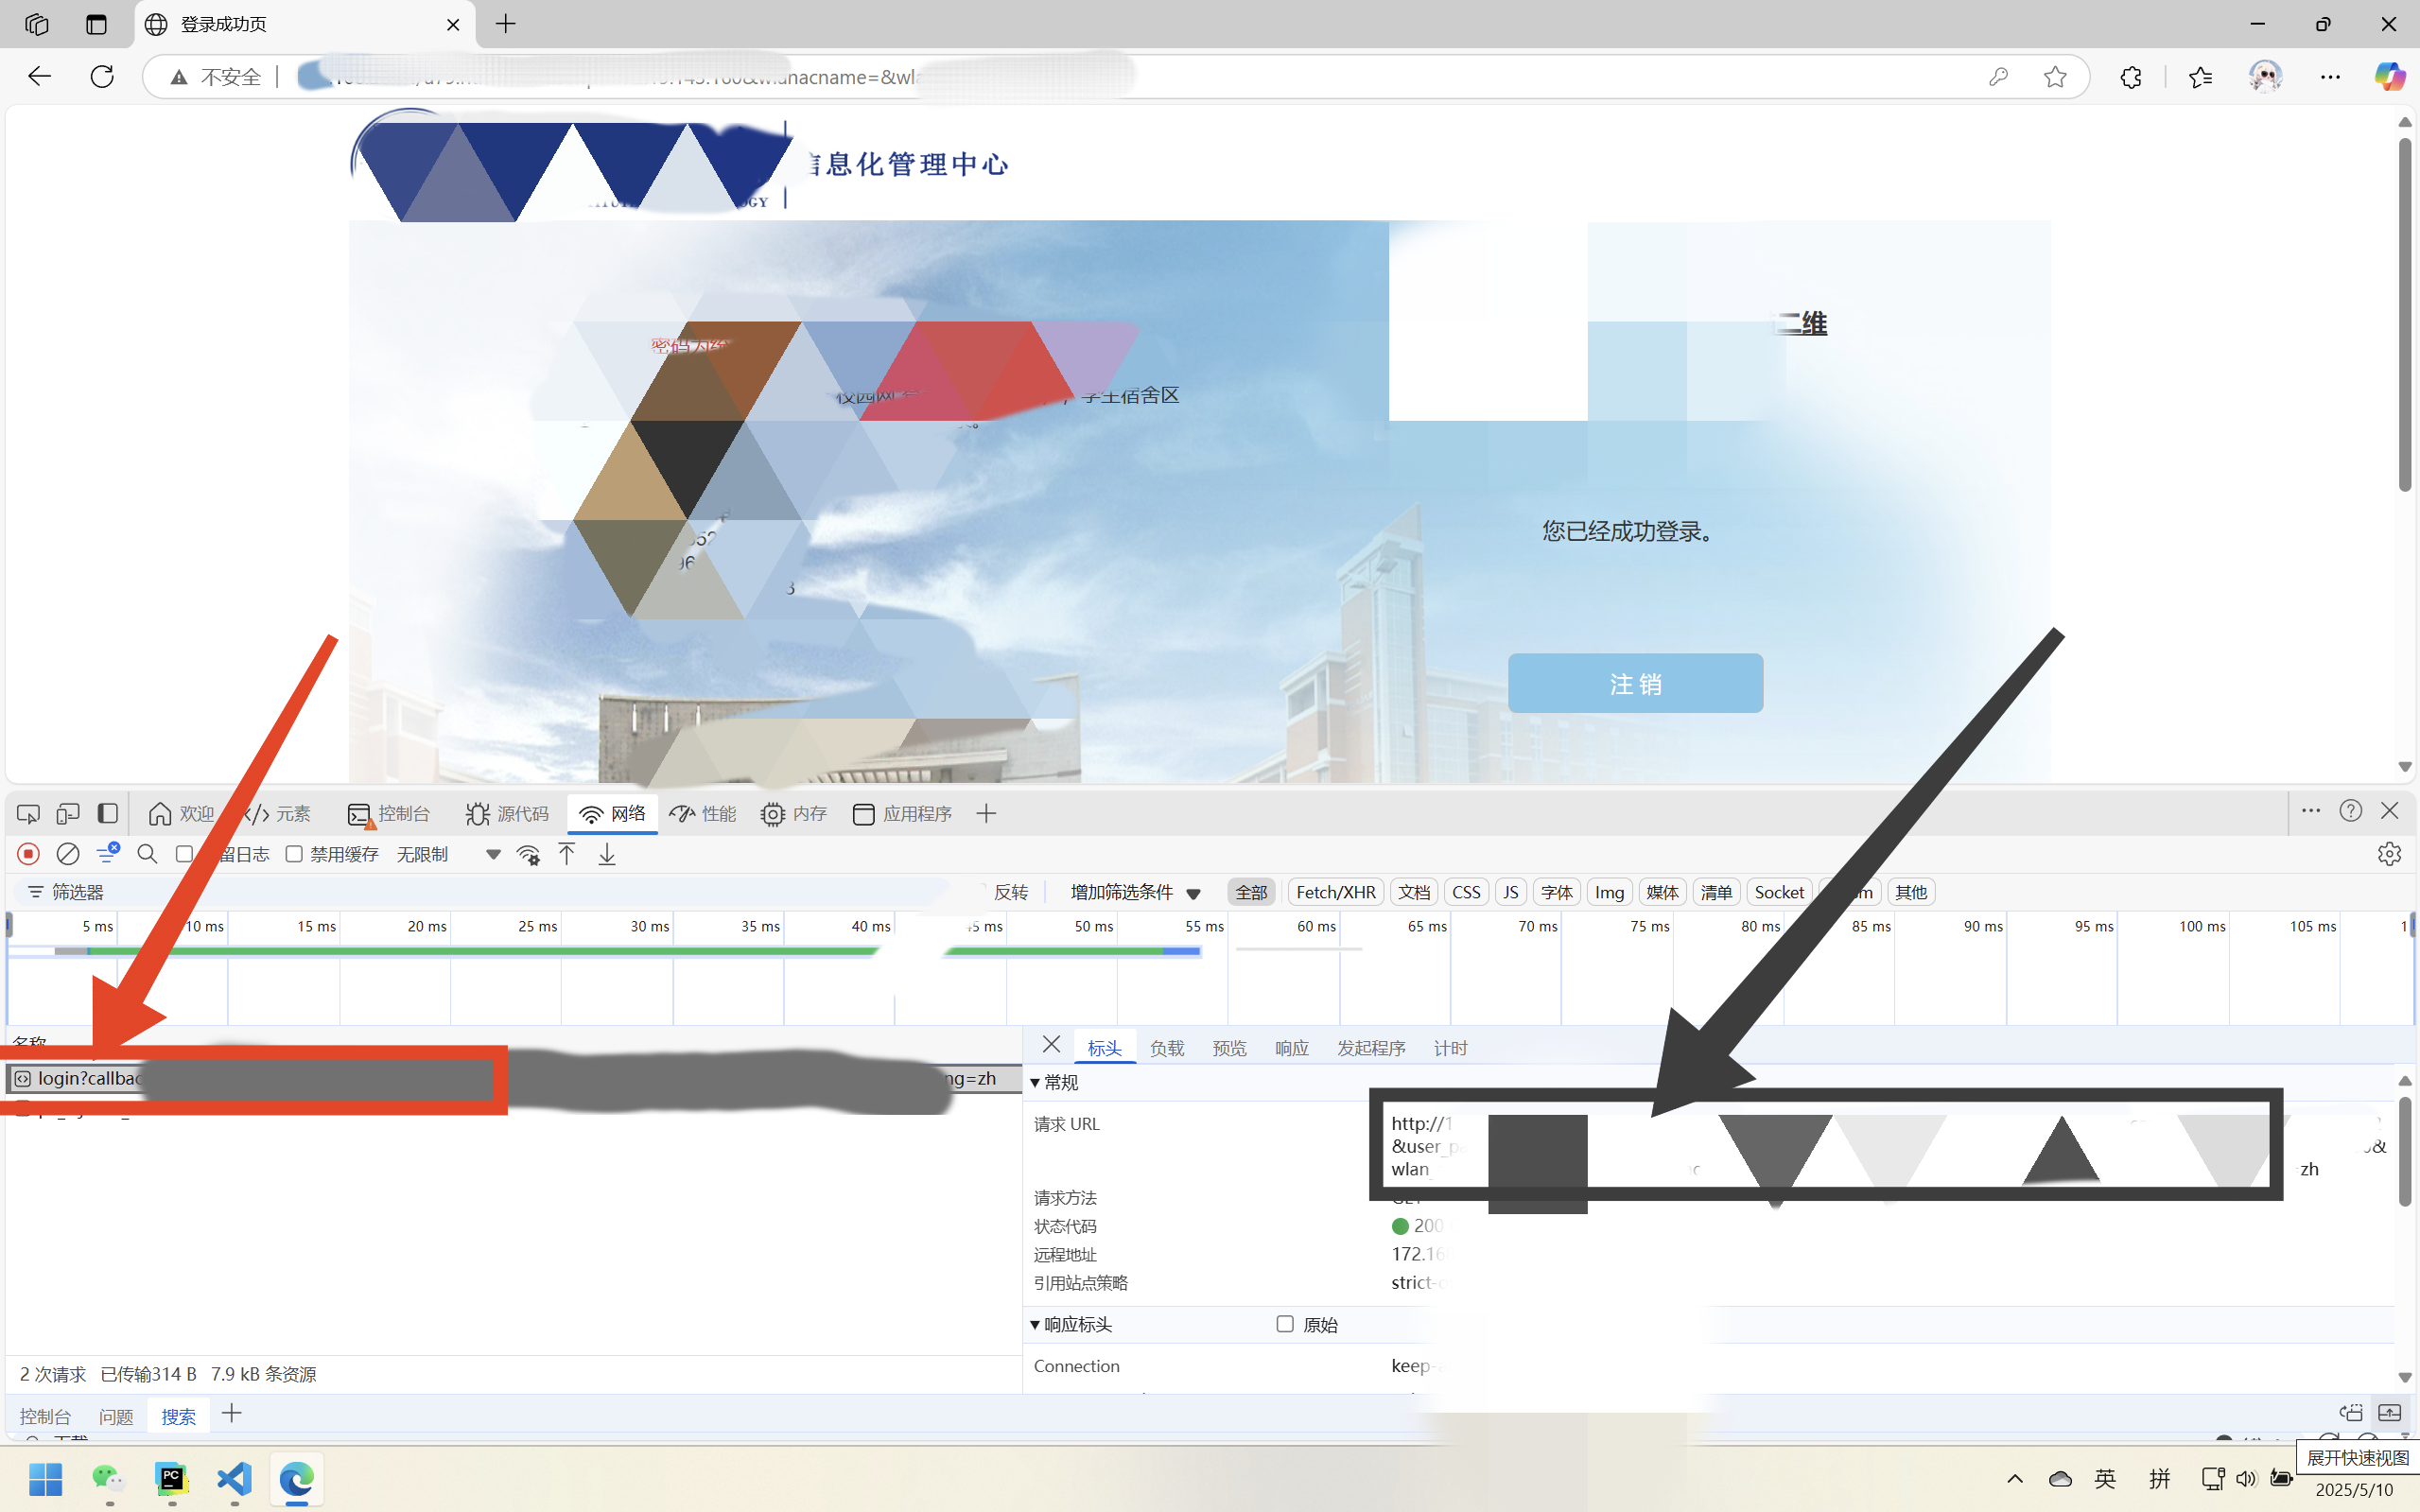Open the DevTools customize three-dot menu
The height and width of the screenshot is (1512, 2420).
click(x=2311, y=811)
